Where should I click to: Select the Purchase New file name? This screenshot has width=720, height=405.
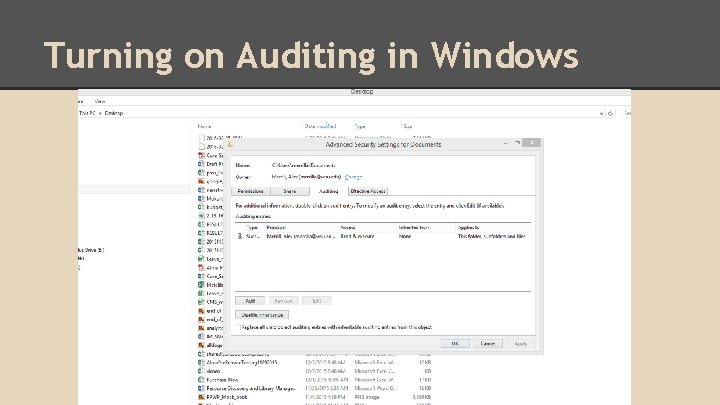coord(222,380)
